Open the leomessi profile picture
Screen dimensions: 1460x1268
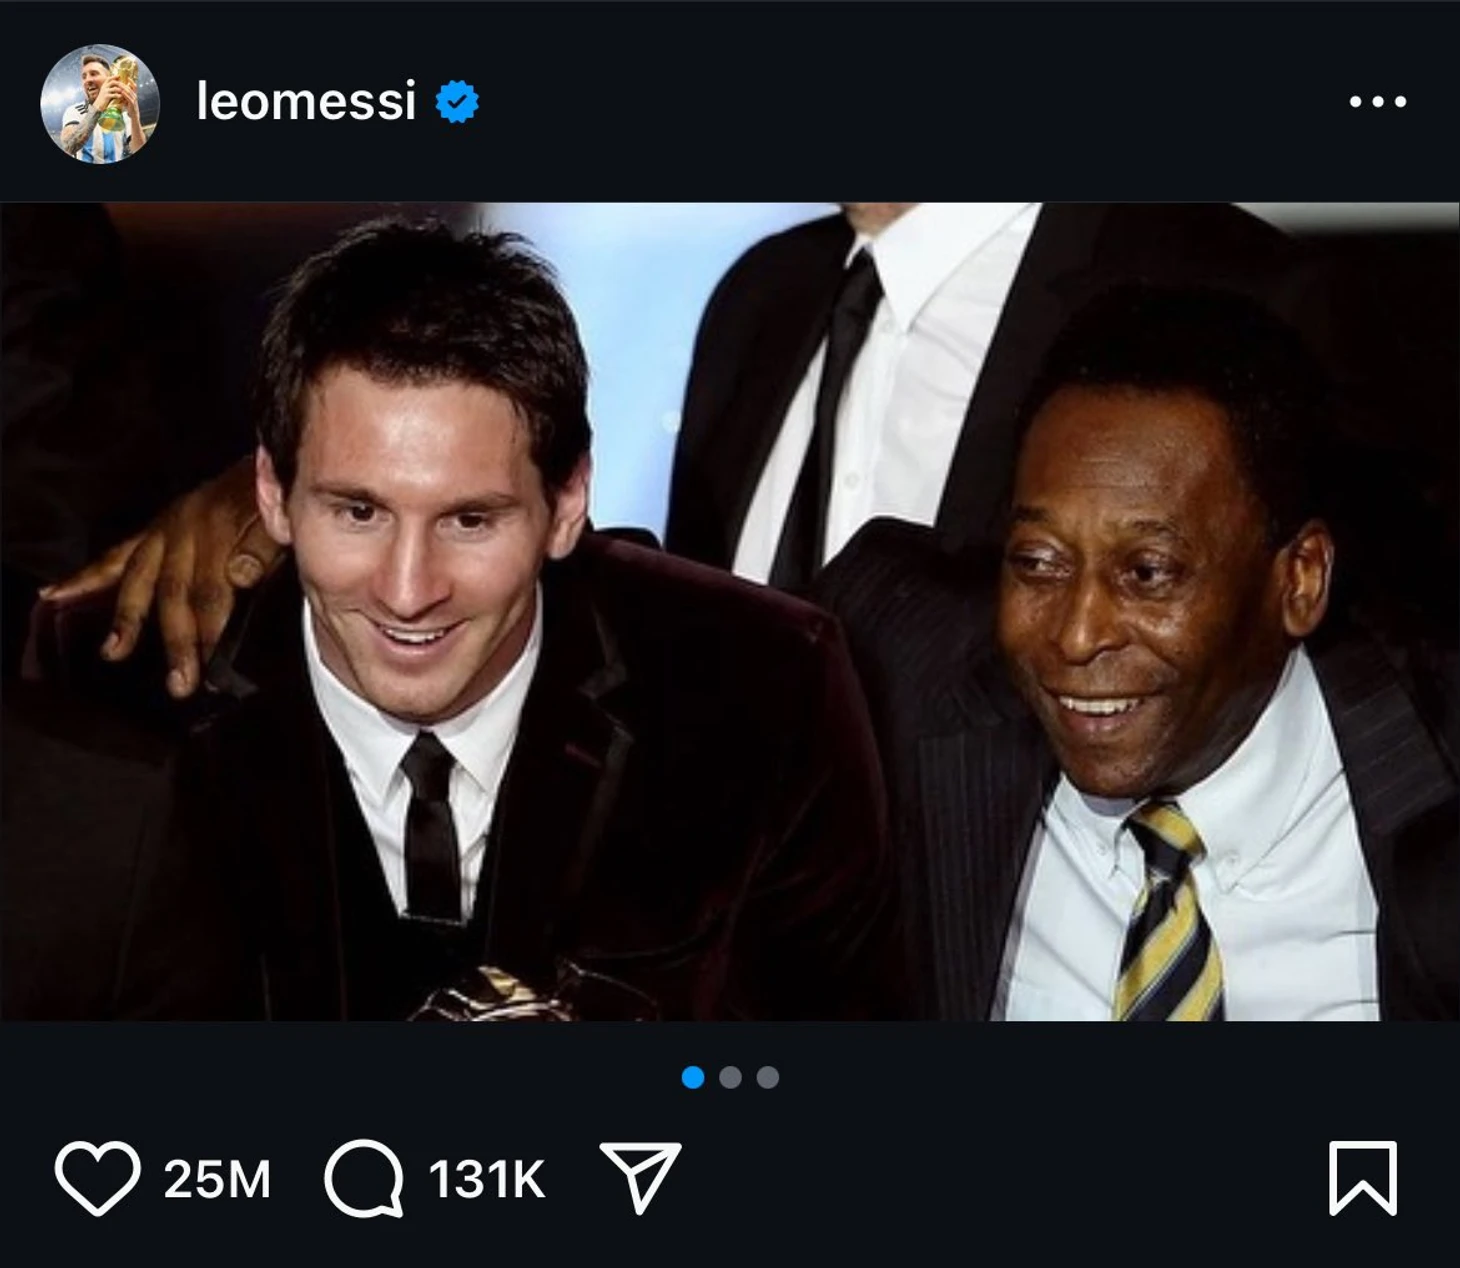click(99, 103)
